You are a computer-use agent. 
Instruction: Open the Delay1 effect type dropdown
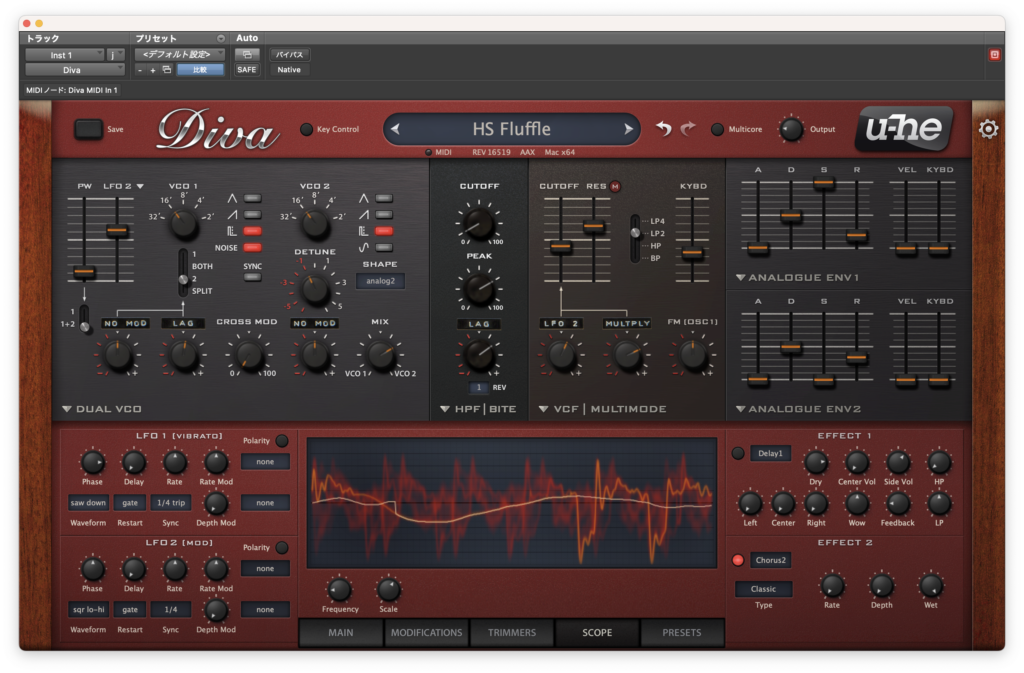coord(770,453)
